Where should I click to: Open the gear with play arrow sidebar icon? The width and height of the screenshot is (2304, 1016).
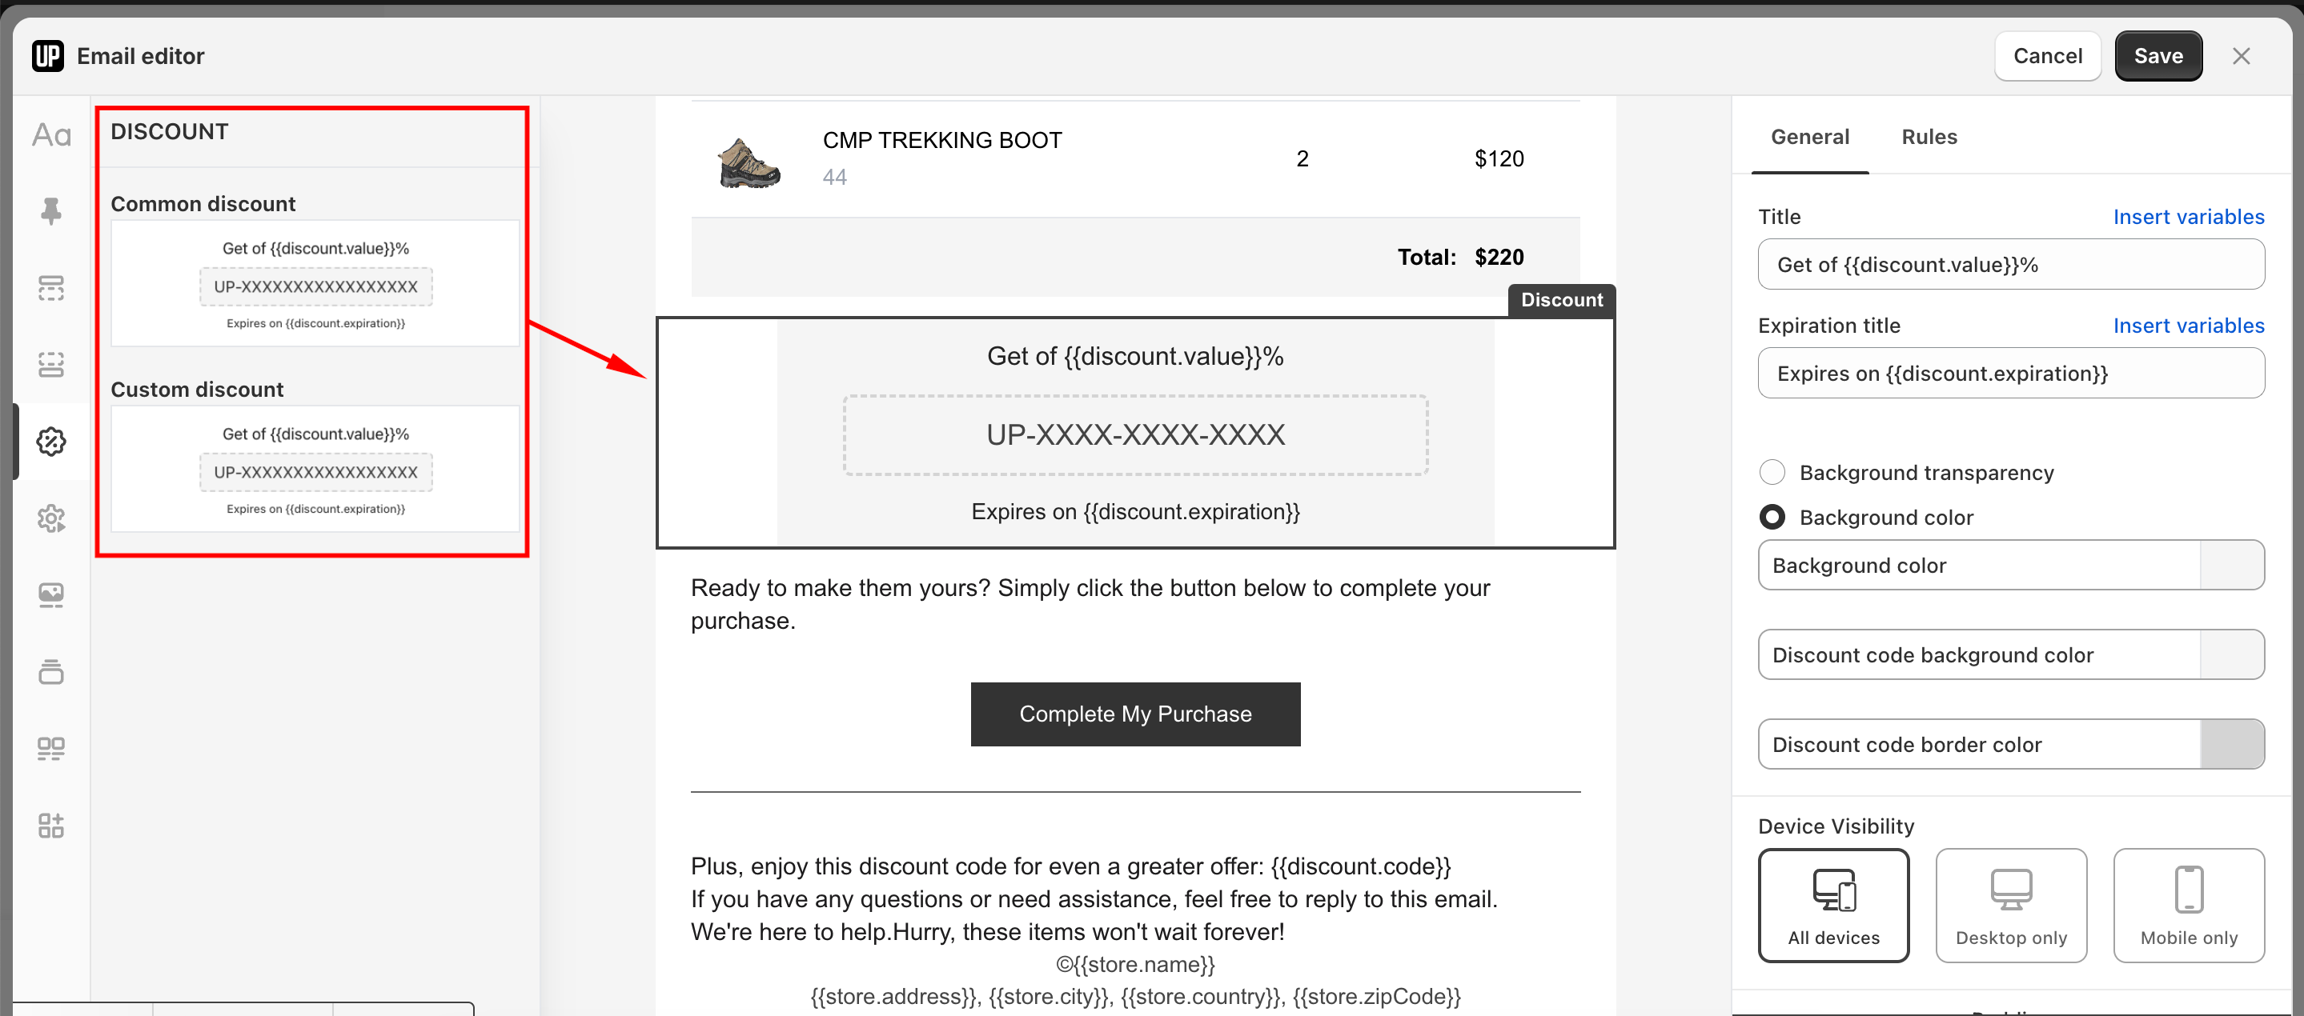click(x=51, y=518)
